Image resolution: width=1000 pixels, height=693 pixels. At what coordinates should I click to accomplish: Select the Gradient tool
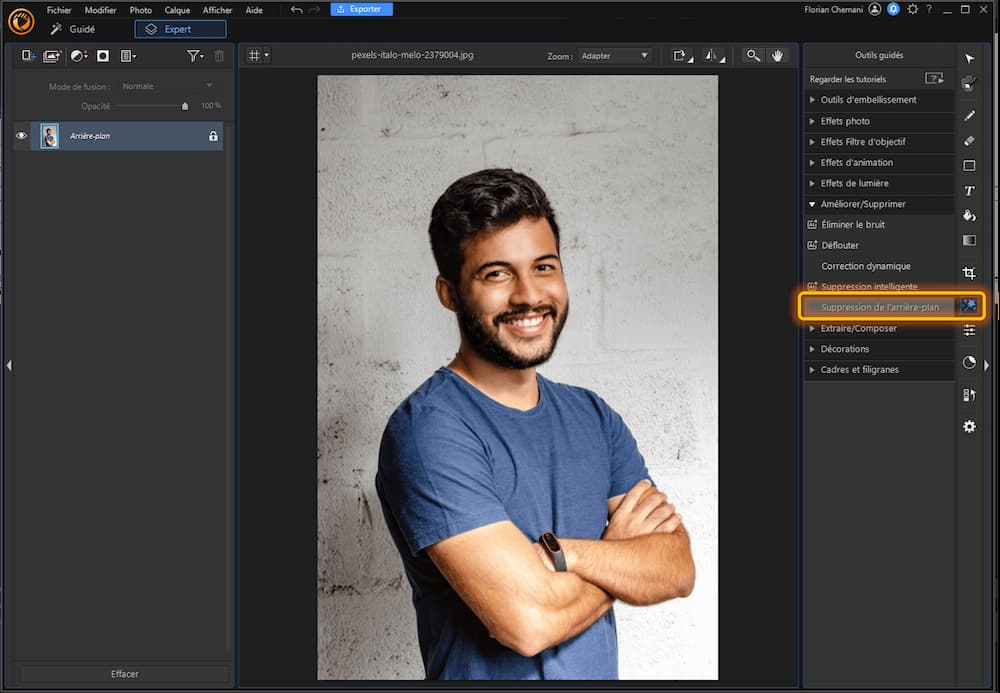(969, 240)
